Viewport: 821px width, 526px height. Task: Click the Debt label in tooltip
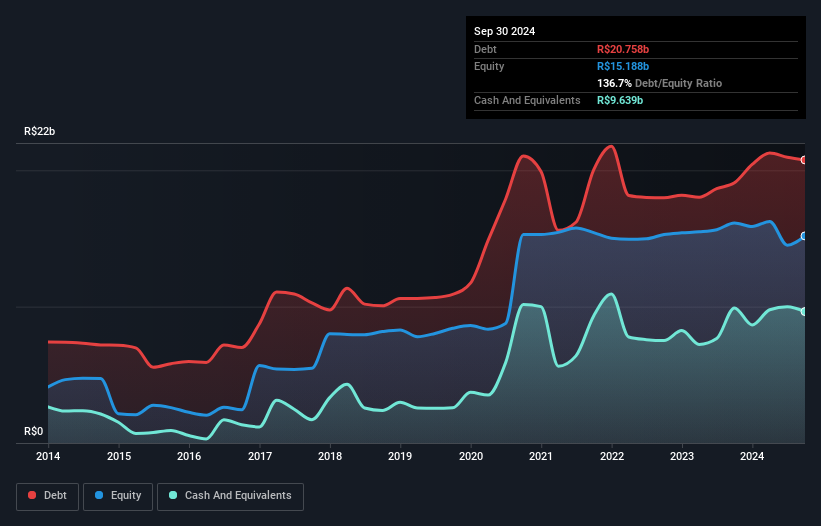(x=485, y=49)
